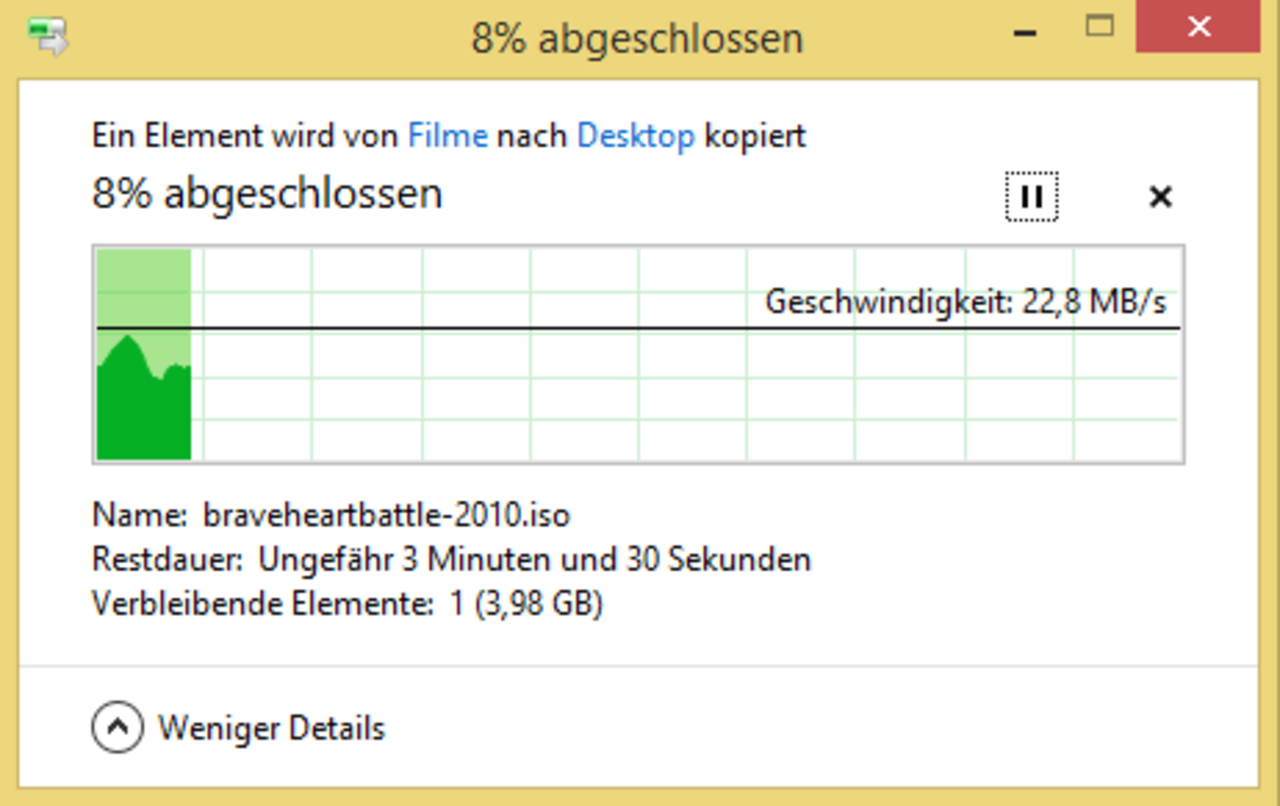Click the copy dialog icon in title bar

[48, 37]
